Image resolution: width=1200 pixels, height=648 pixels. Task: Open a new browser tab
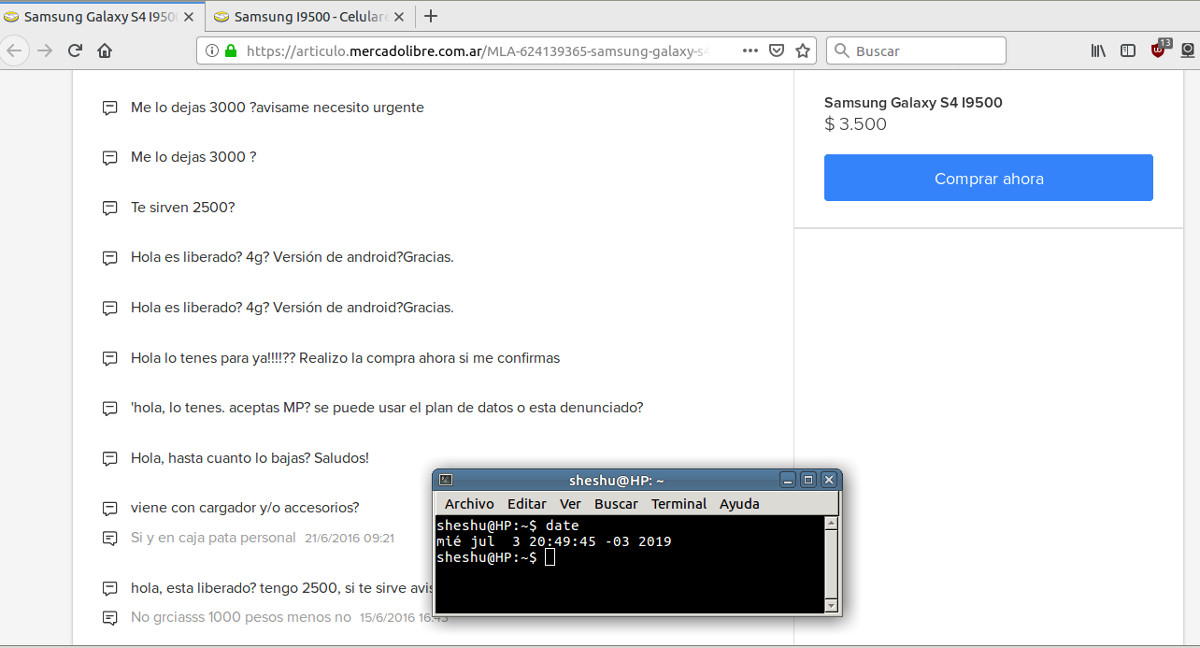[x=431, y=16]
